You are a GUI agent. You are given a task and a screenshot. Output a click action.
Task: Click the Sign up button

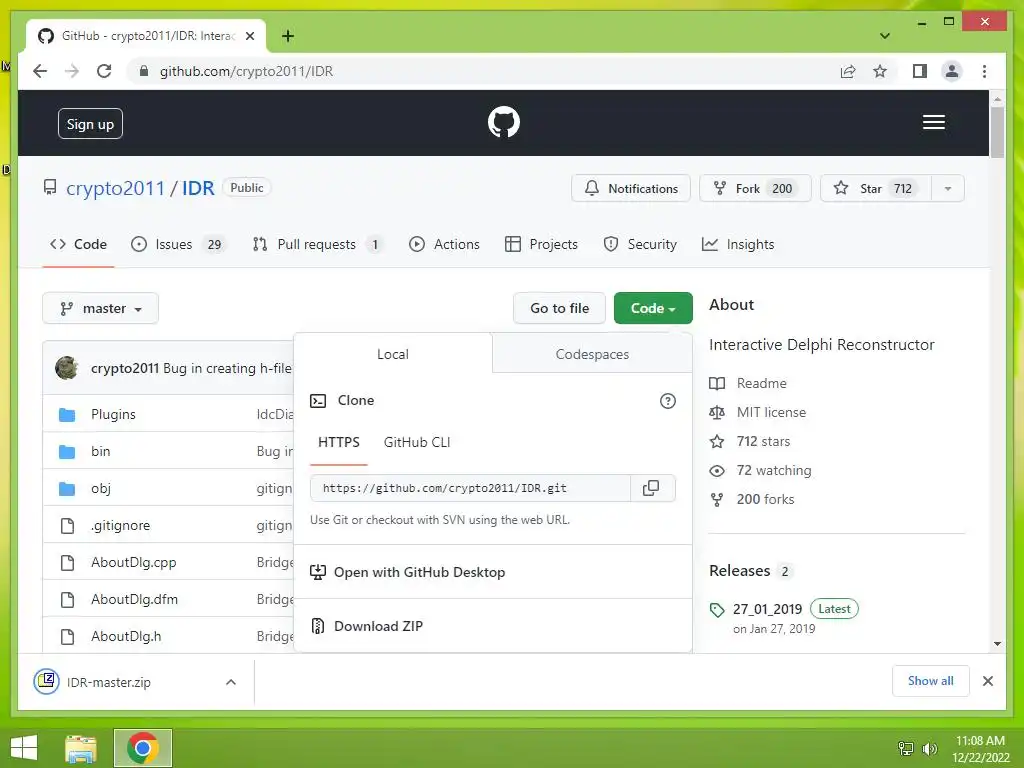(90, 124)
